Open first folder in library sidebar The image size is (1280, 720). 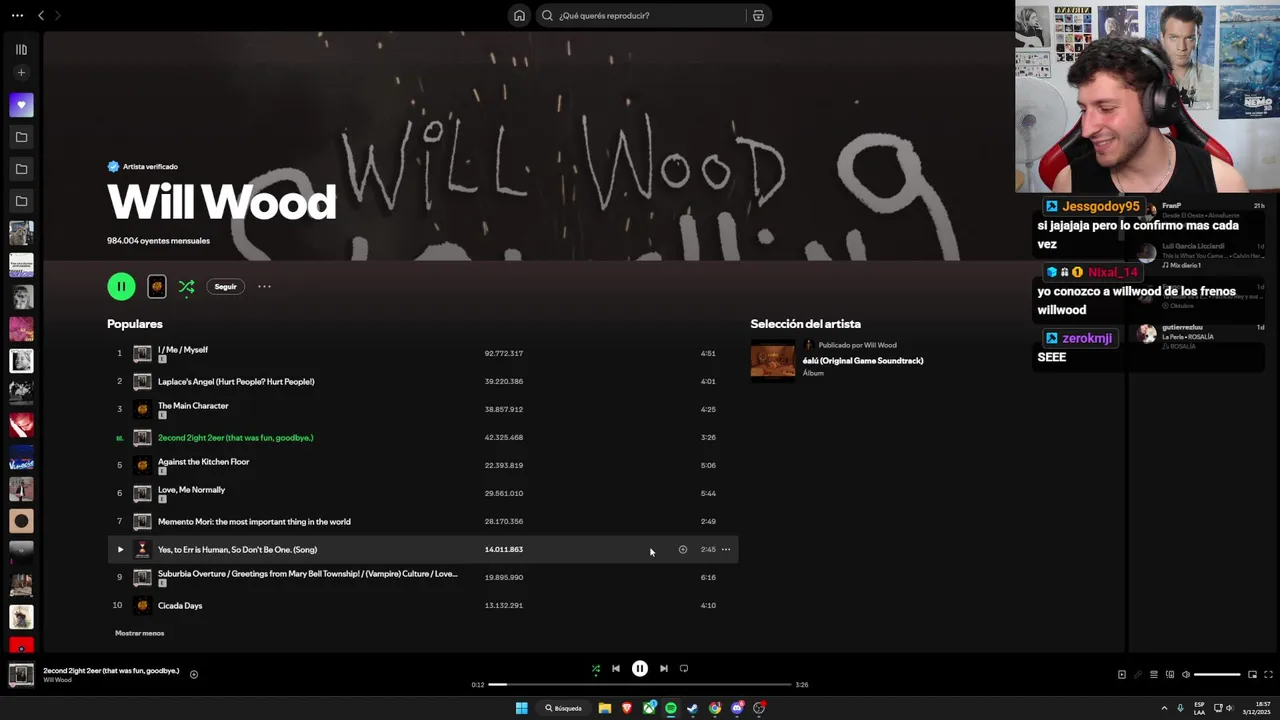click(x=21, y=137)
